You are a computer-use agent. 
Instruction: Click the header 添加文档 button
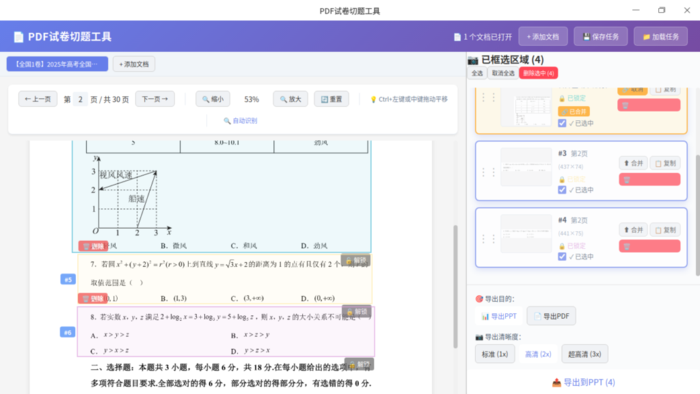tap(543, 37)
